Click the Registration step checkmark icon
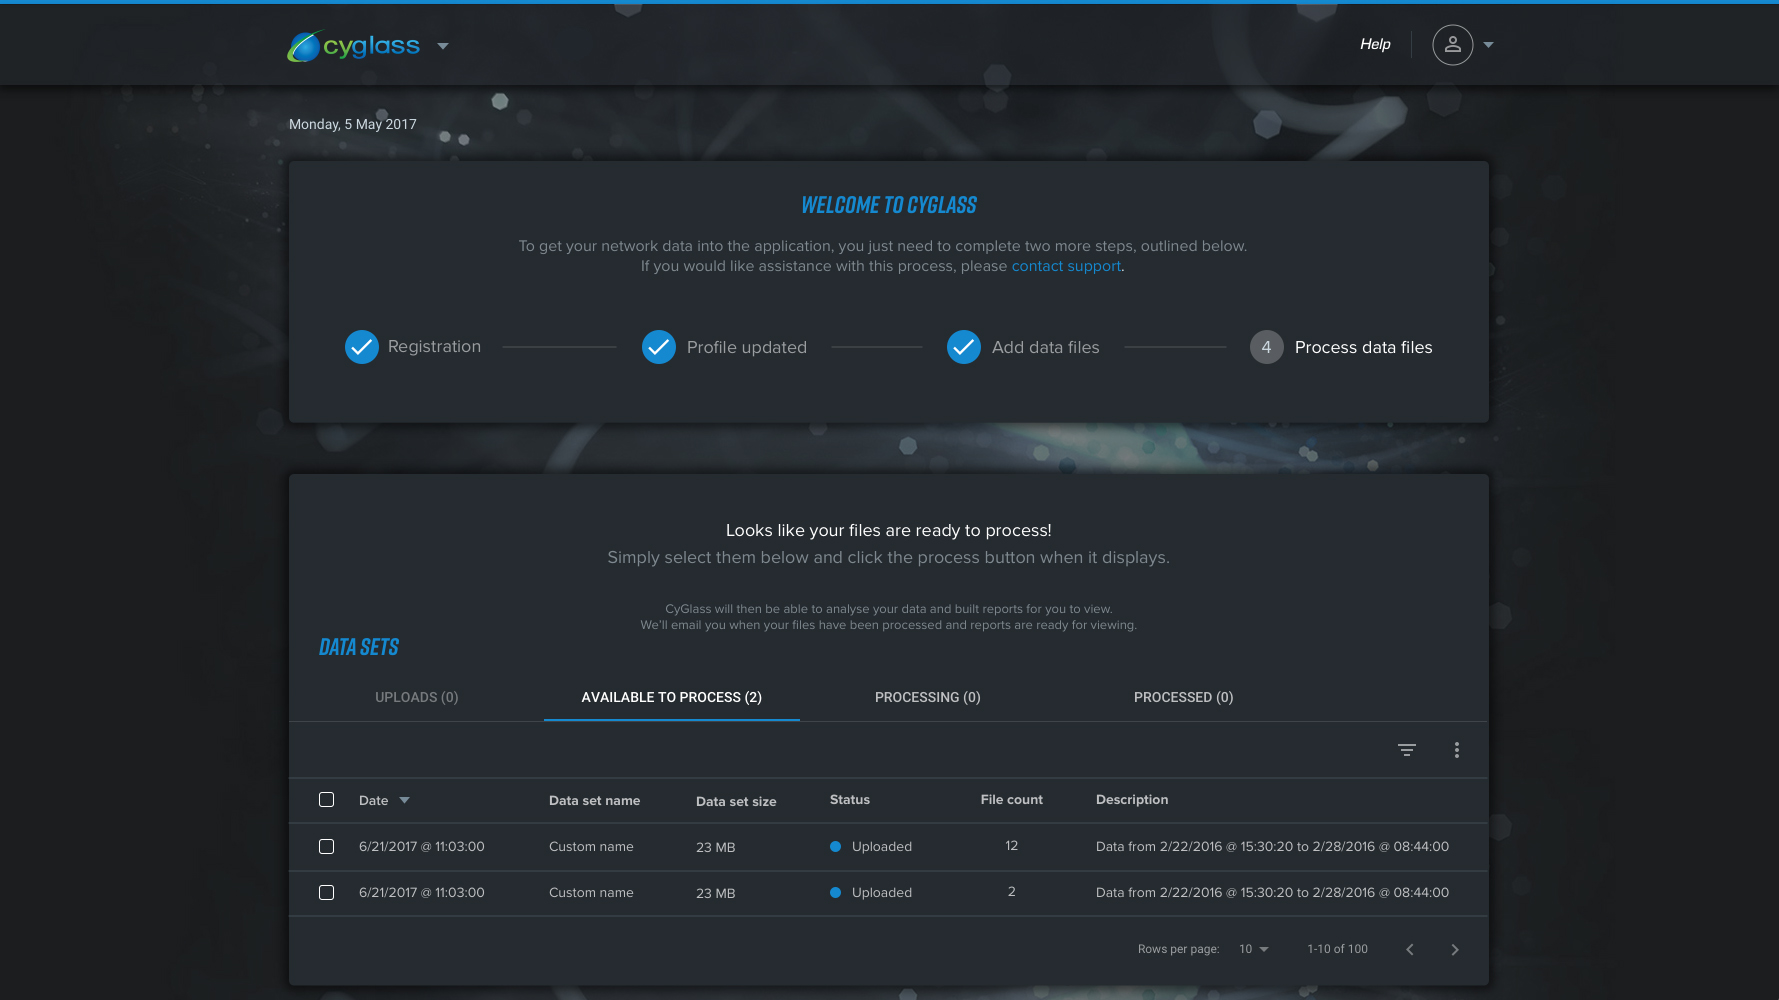The height and width of the screenshot is (1000, 1779). pos(361,347)
